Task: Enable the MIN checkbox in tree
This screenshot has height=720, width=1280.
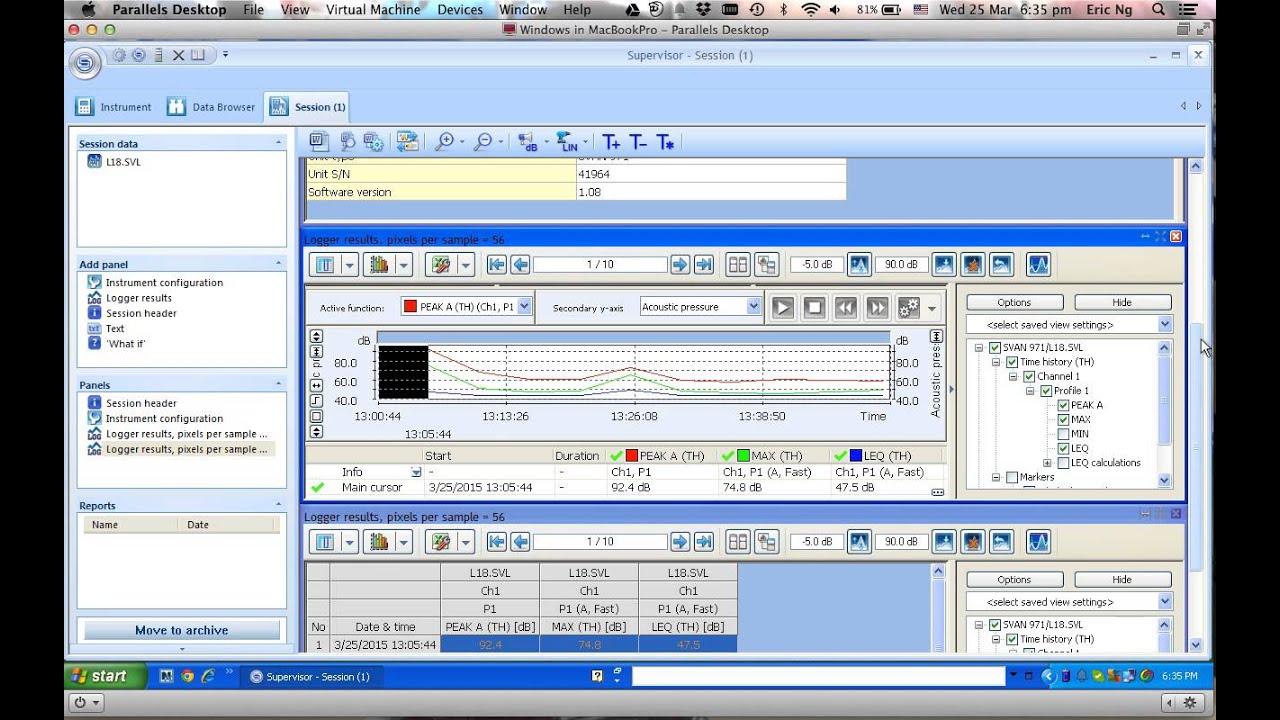Action: tap(1063, 434)
